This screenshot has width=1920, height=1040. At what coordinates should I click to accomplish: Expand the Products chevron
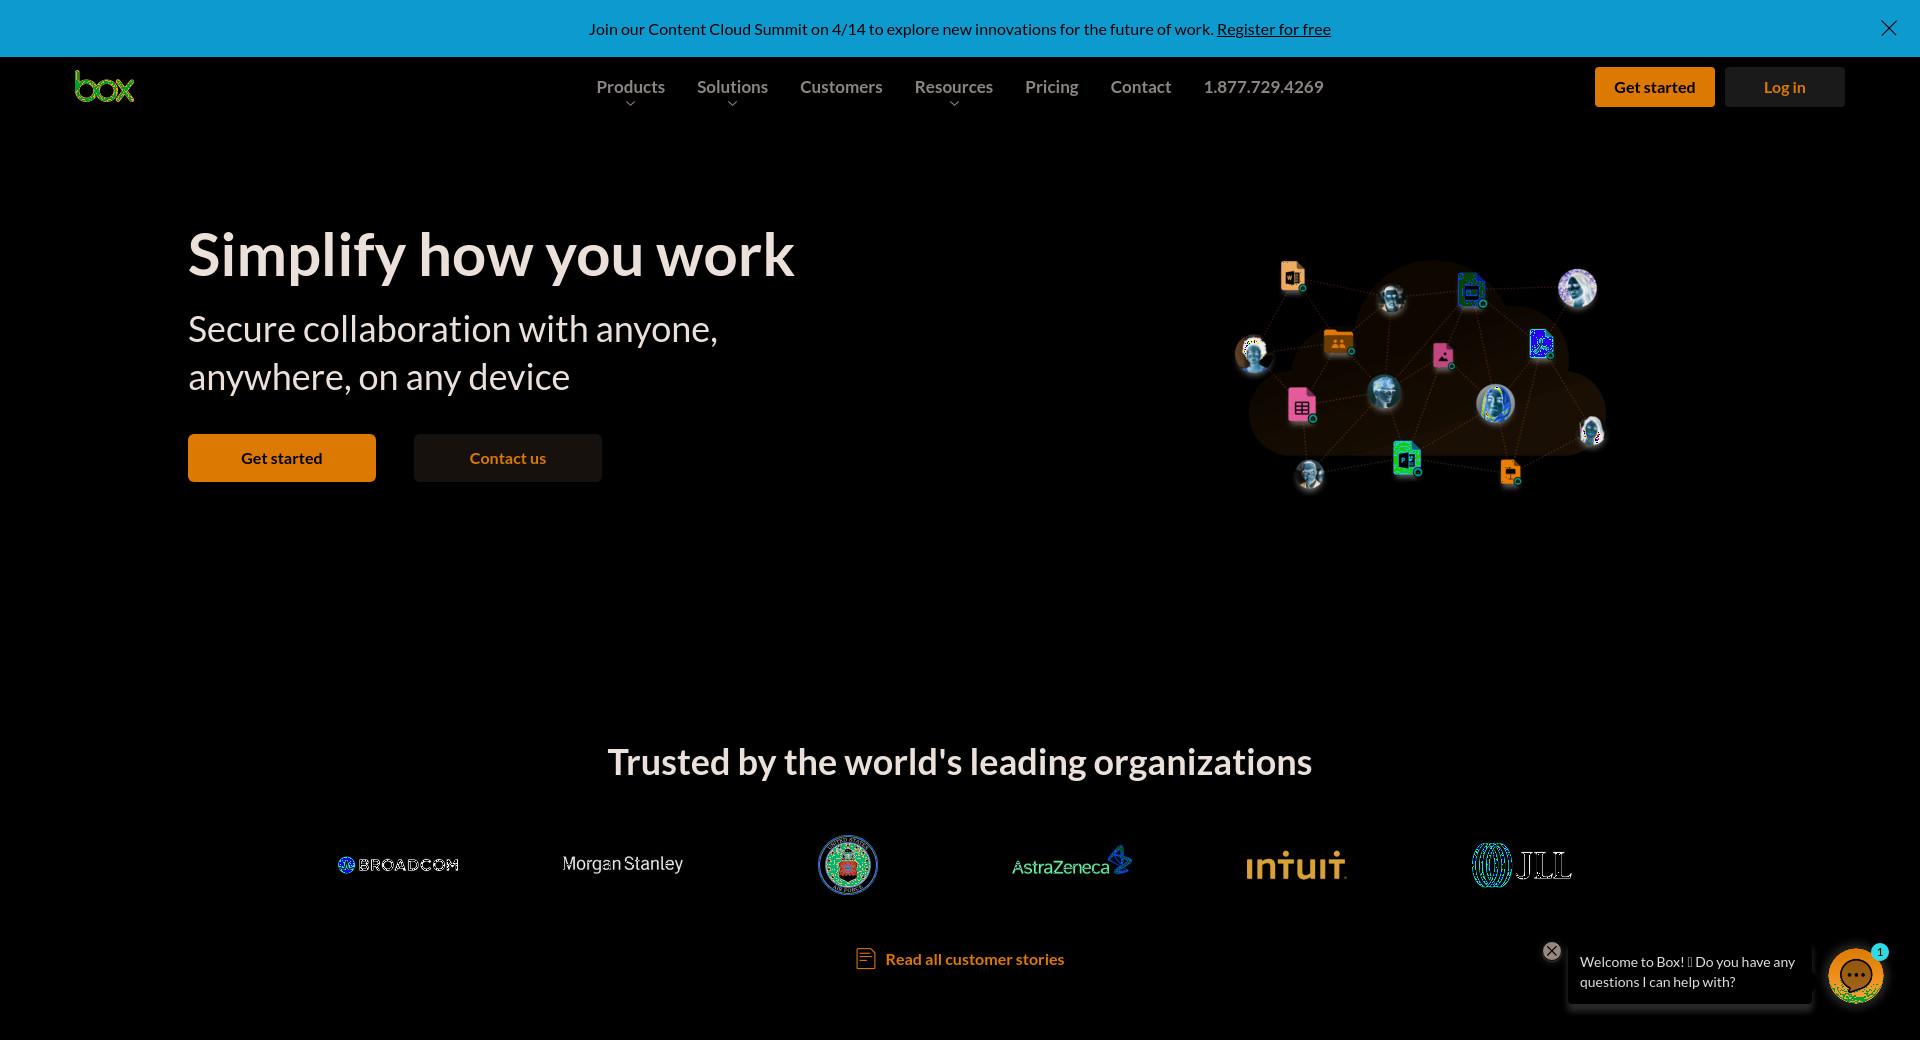[x=630, y=104]
